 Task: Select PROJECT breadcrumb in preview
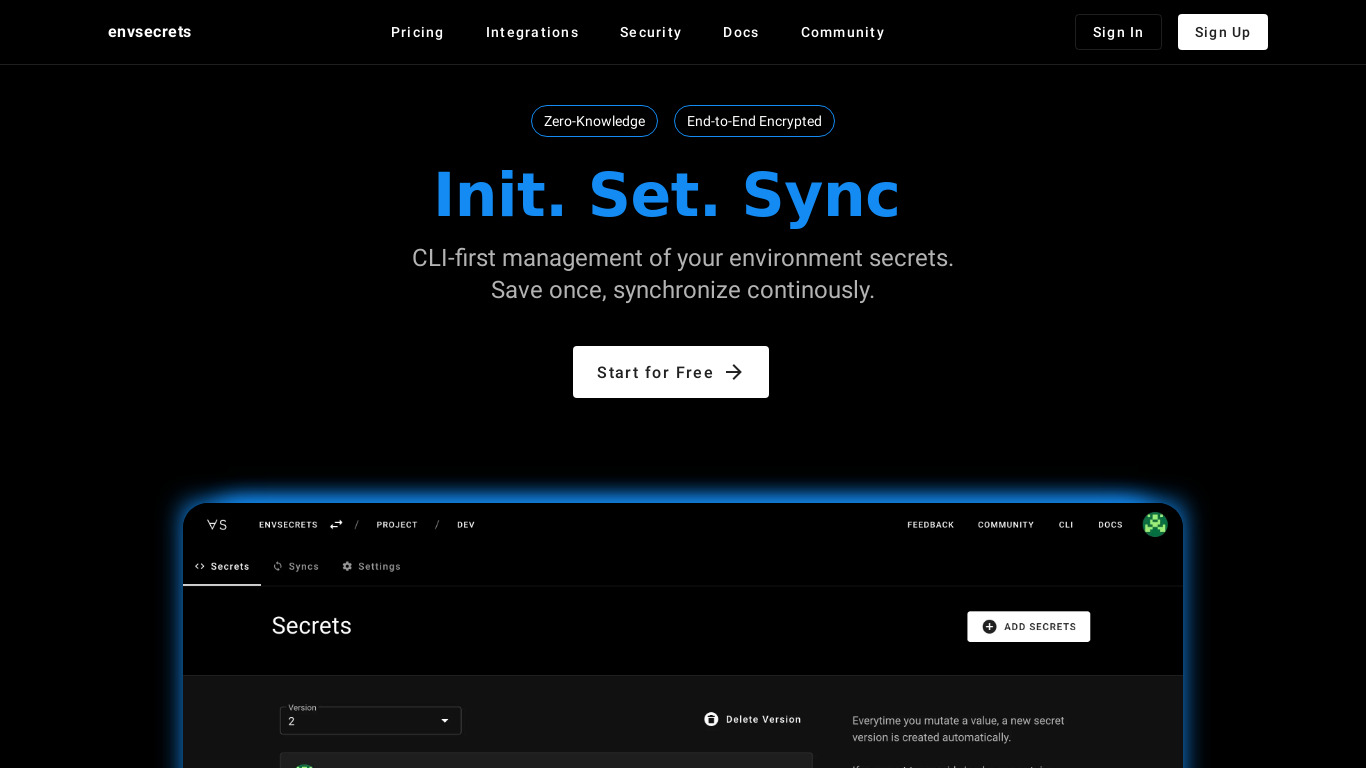coord(397,525)
